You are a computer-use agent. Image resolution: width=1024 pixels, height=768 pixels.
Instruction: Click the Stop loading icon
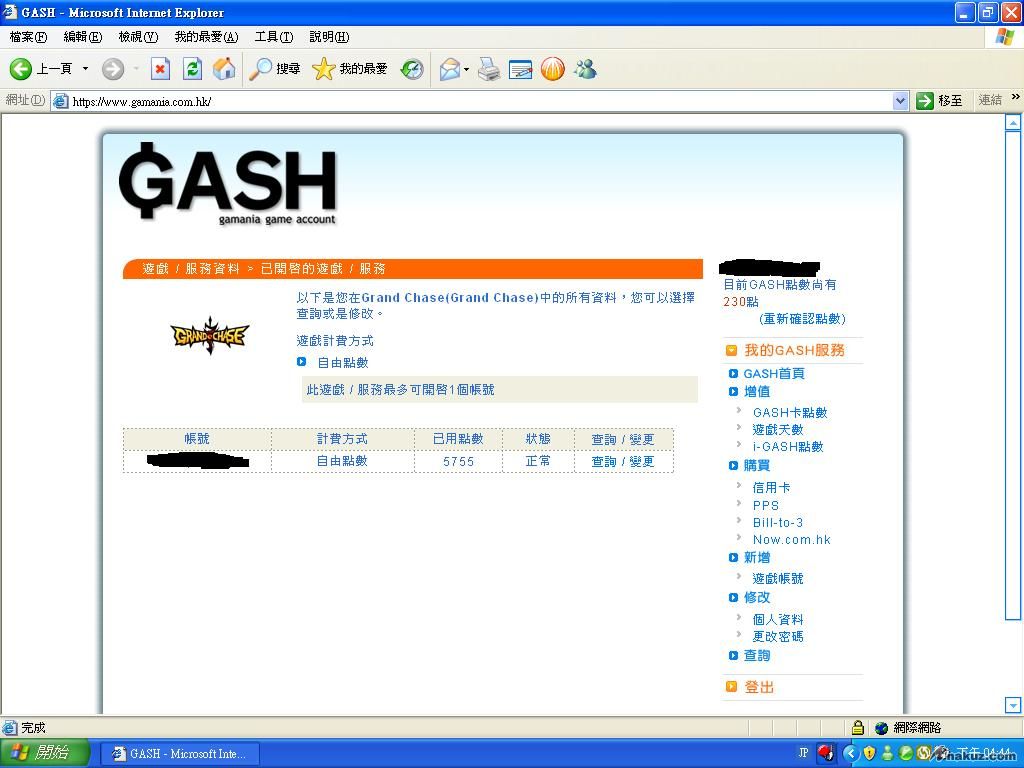coord(160,69)
